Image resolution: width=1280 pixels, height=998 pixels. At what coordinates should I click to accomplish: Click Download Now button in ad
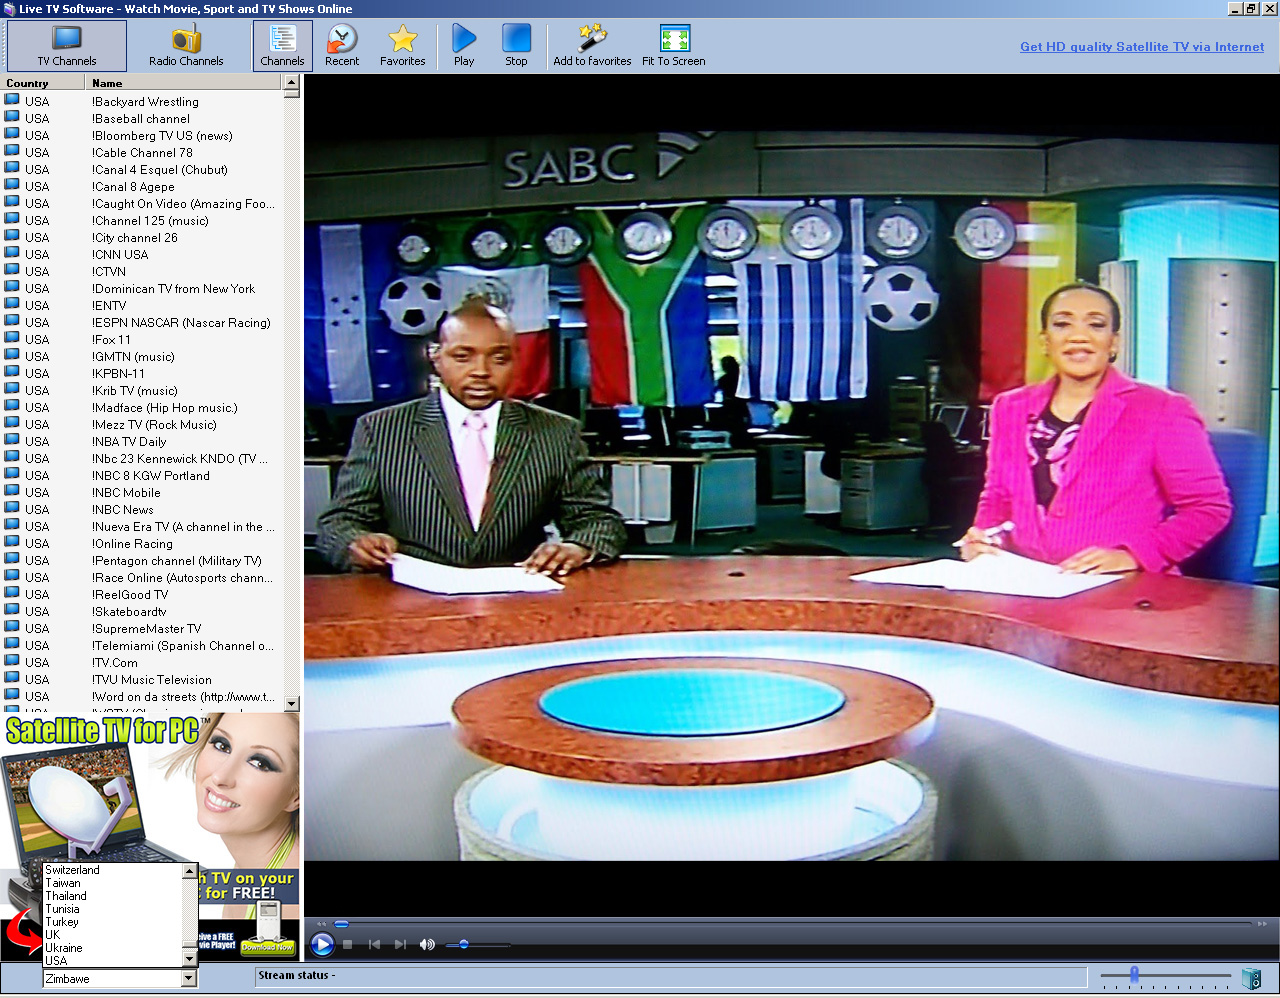click(x=267, y=946)
